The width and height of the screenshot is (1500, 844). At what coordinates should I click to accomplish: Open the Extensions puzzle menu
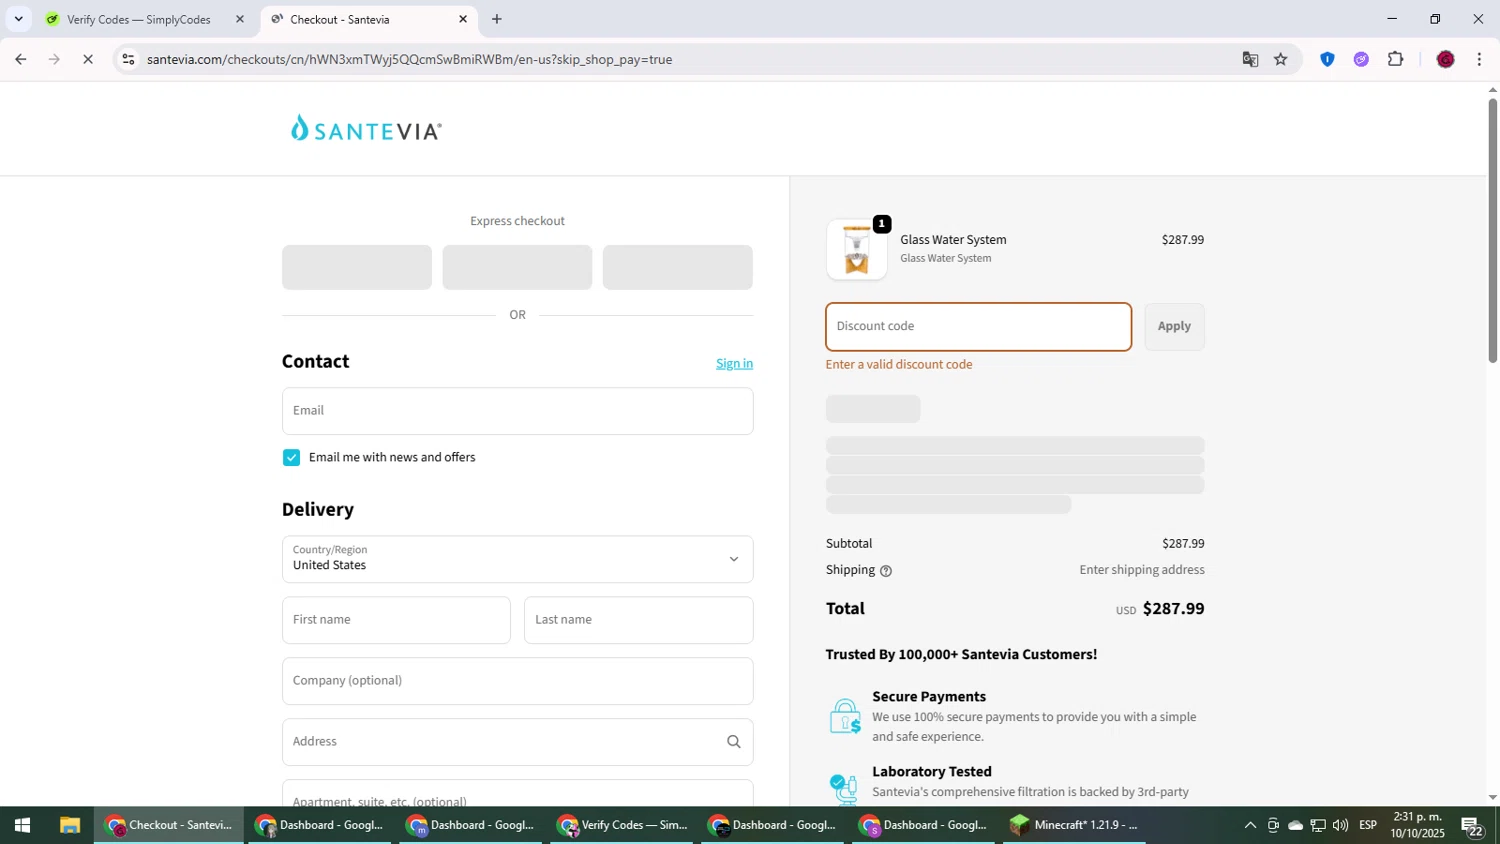pos(1396,59)
